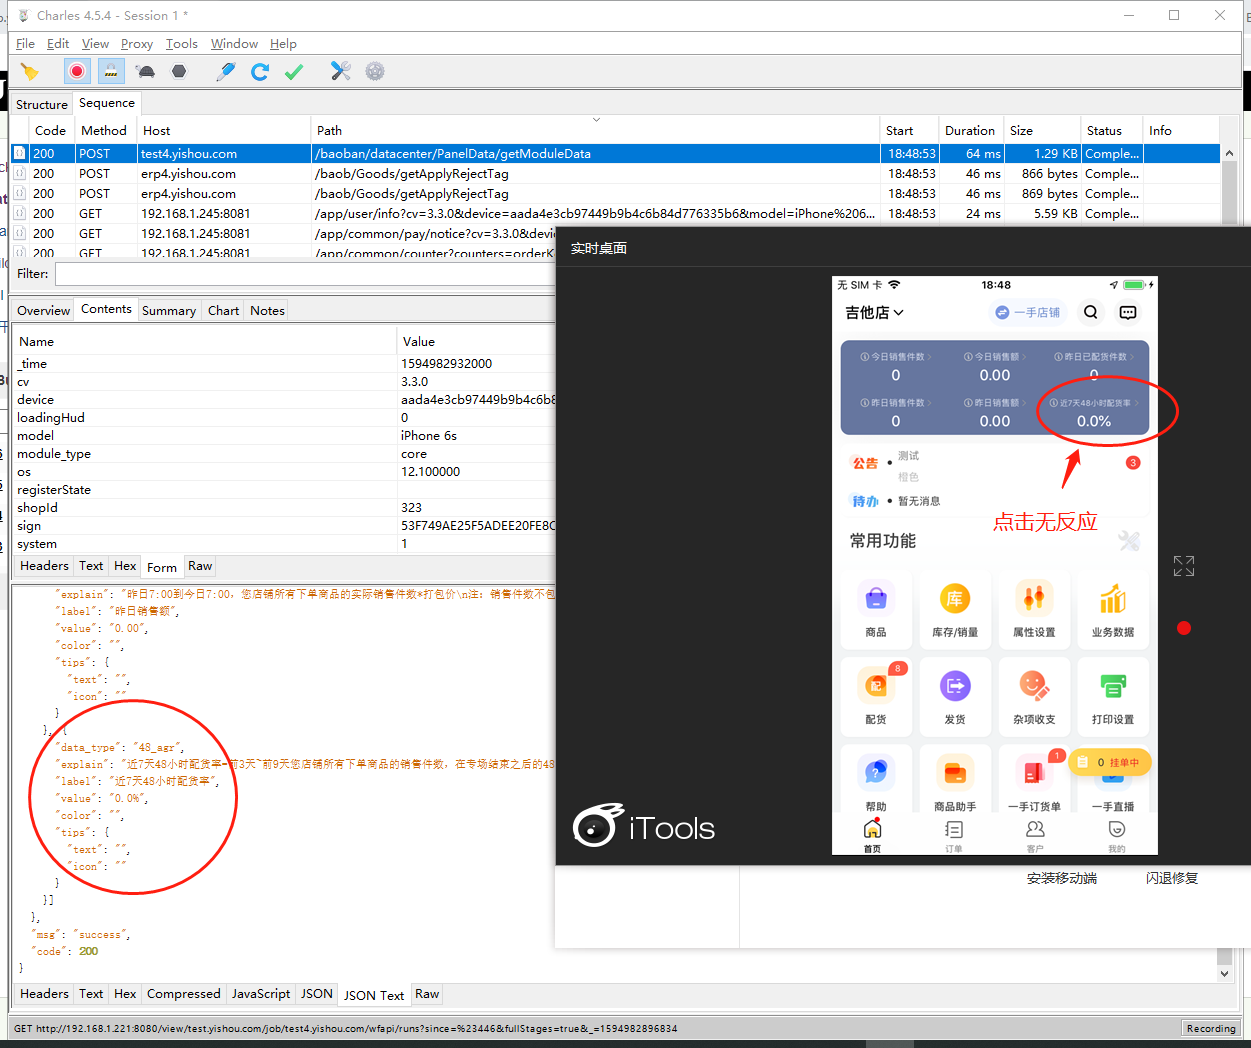Screen dimensions: 1251x1048
Task: Open the File menu
Action: click(25, 44)
